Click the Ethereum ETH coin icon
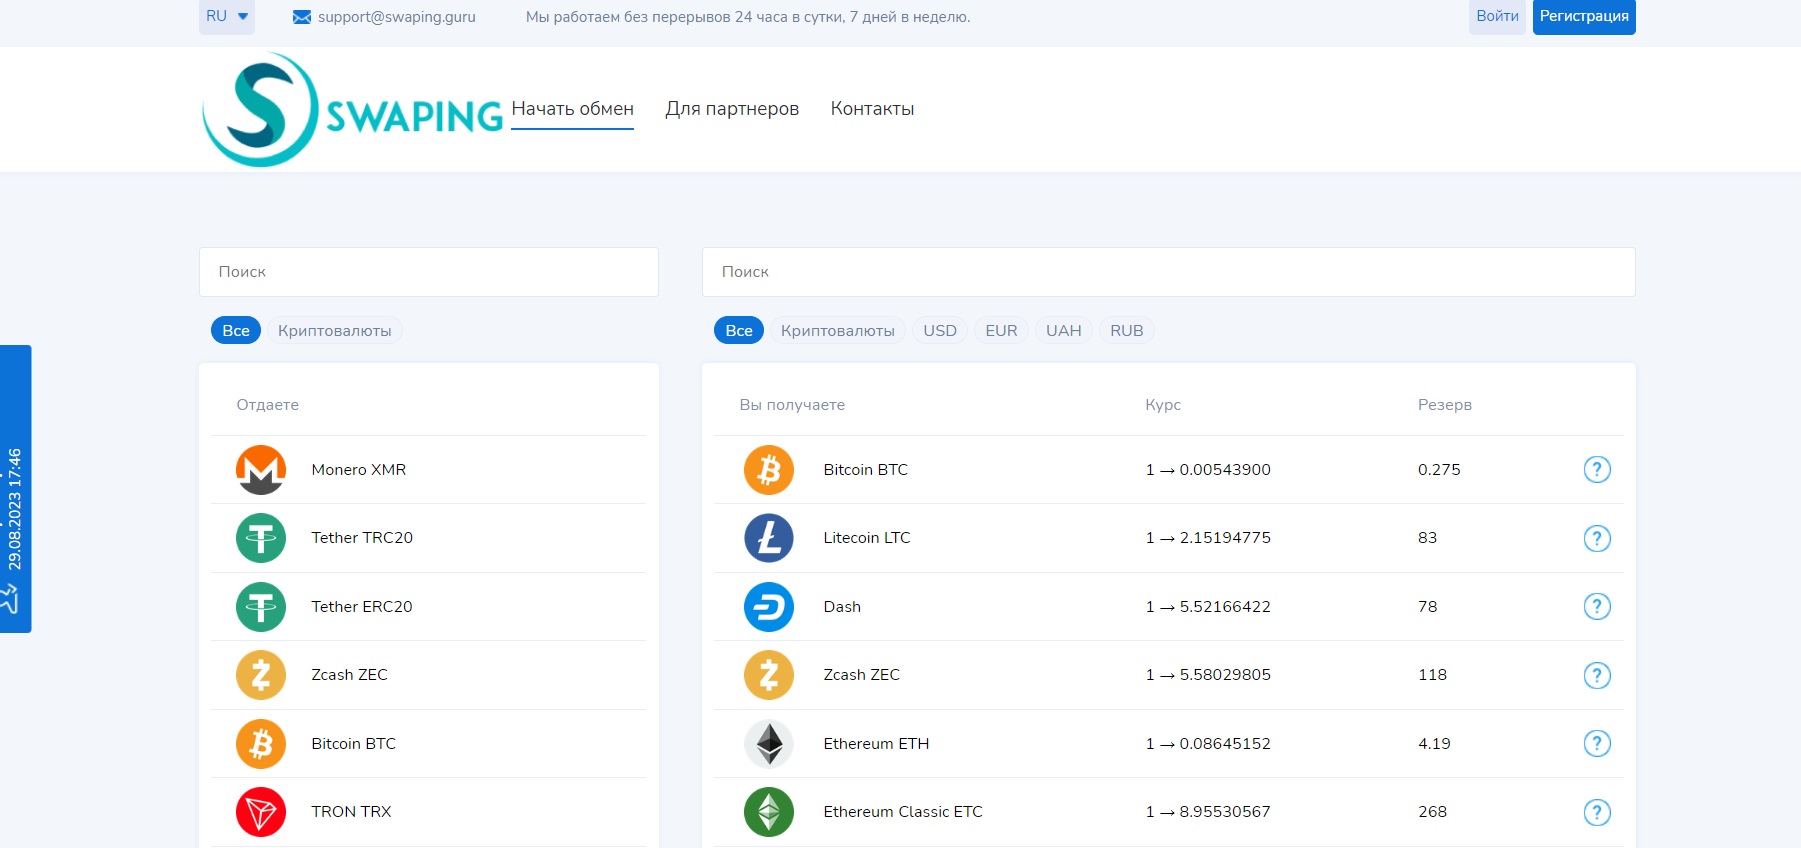 tap(769, 744)
